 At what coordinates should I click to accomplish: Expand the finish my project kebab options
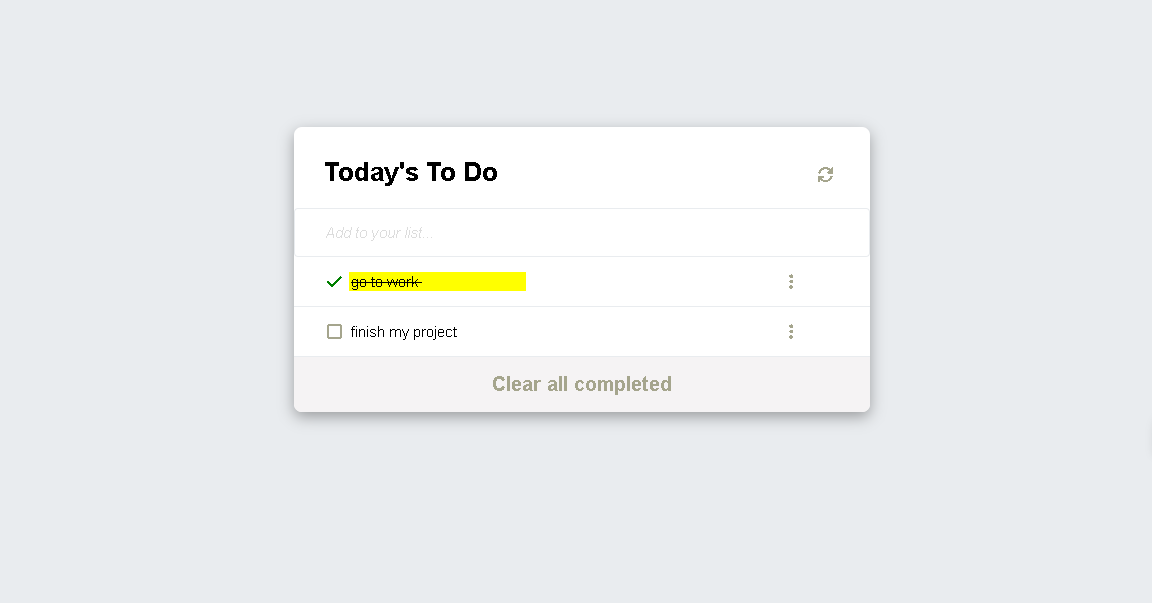791,332
